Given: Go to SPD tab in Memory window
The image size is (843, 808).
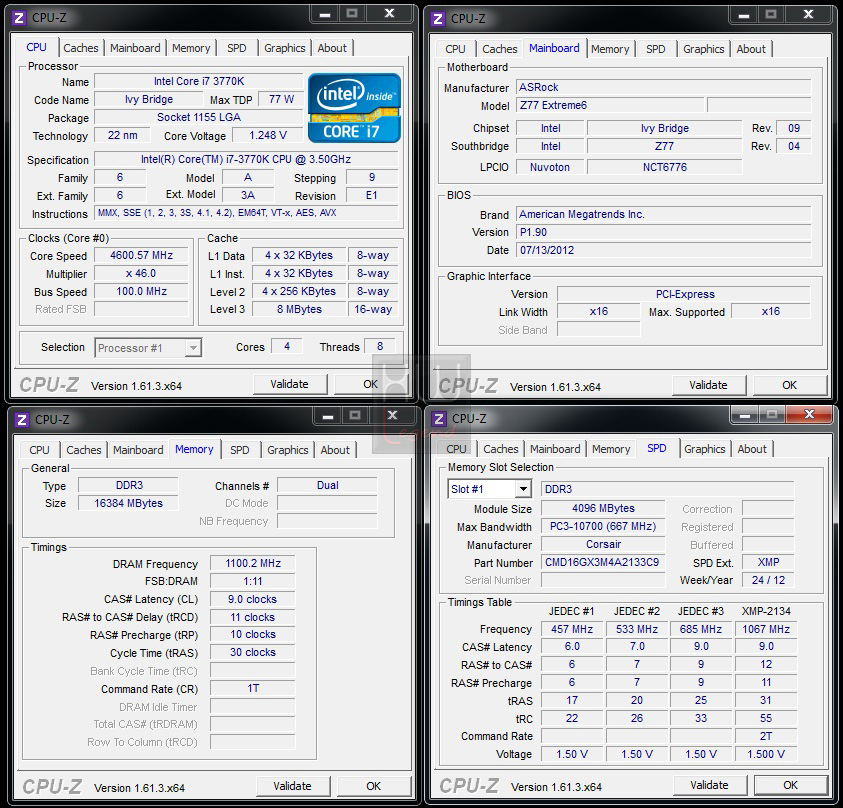Looking at the screenshot, I should click(x=240, y=450).
